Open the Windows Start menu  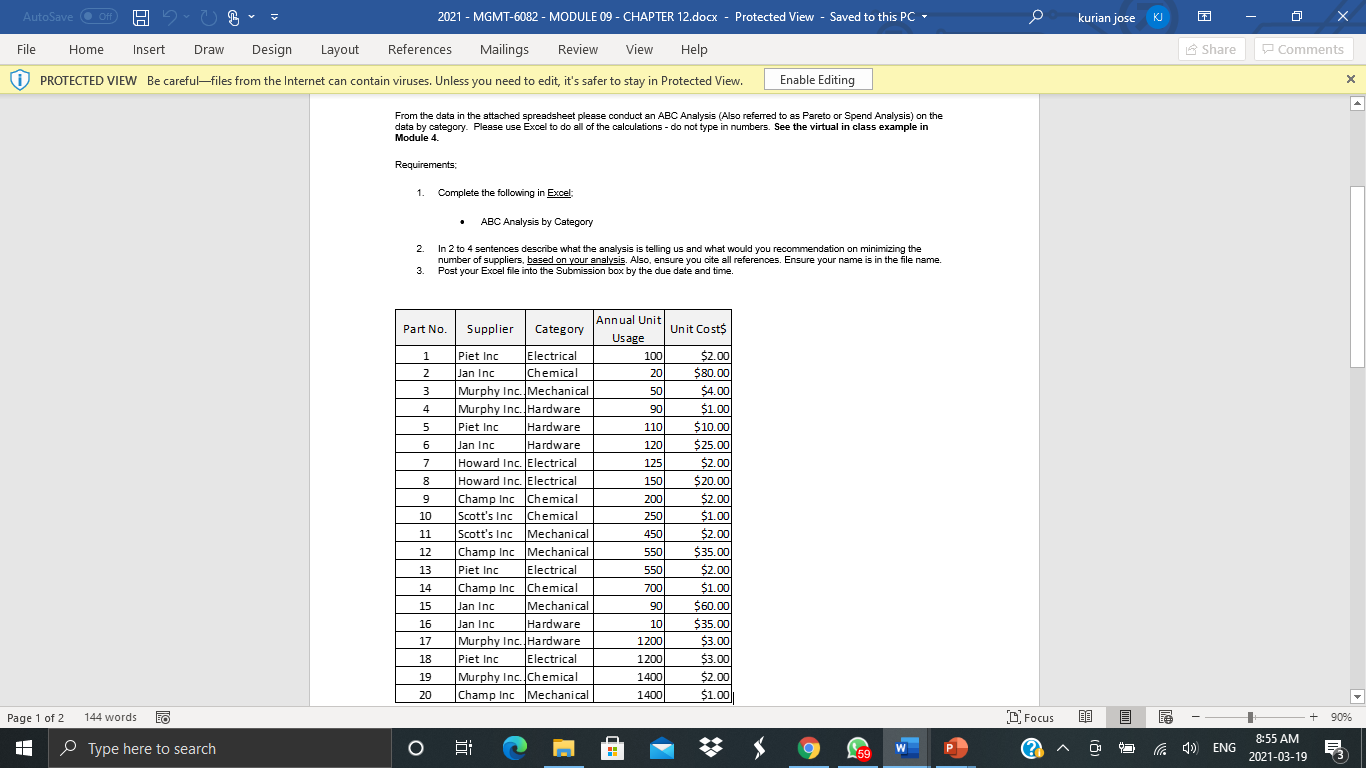[22, 748]
